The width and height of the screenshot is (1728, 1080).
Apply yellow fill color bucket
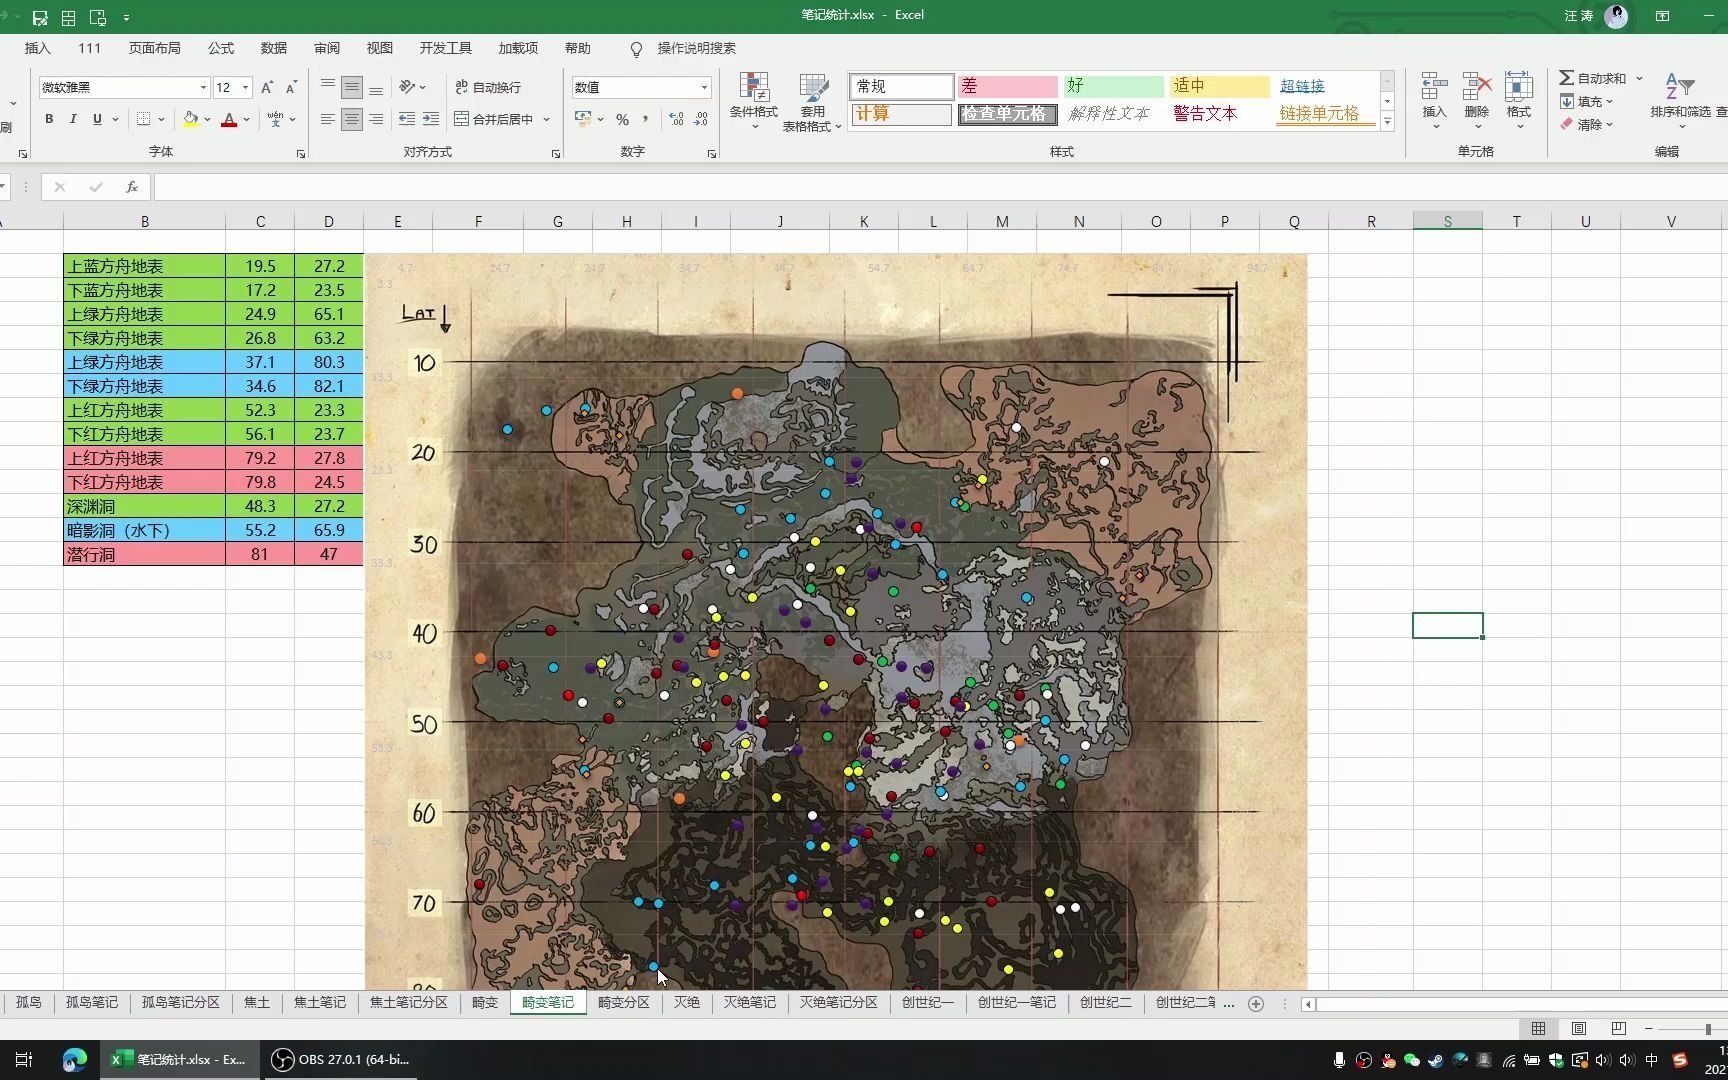(190, 119)
